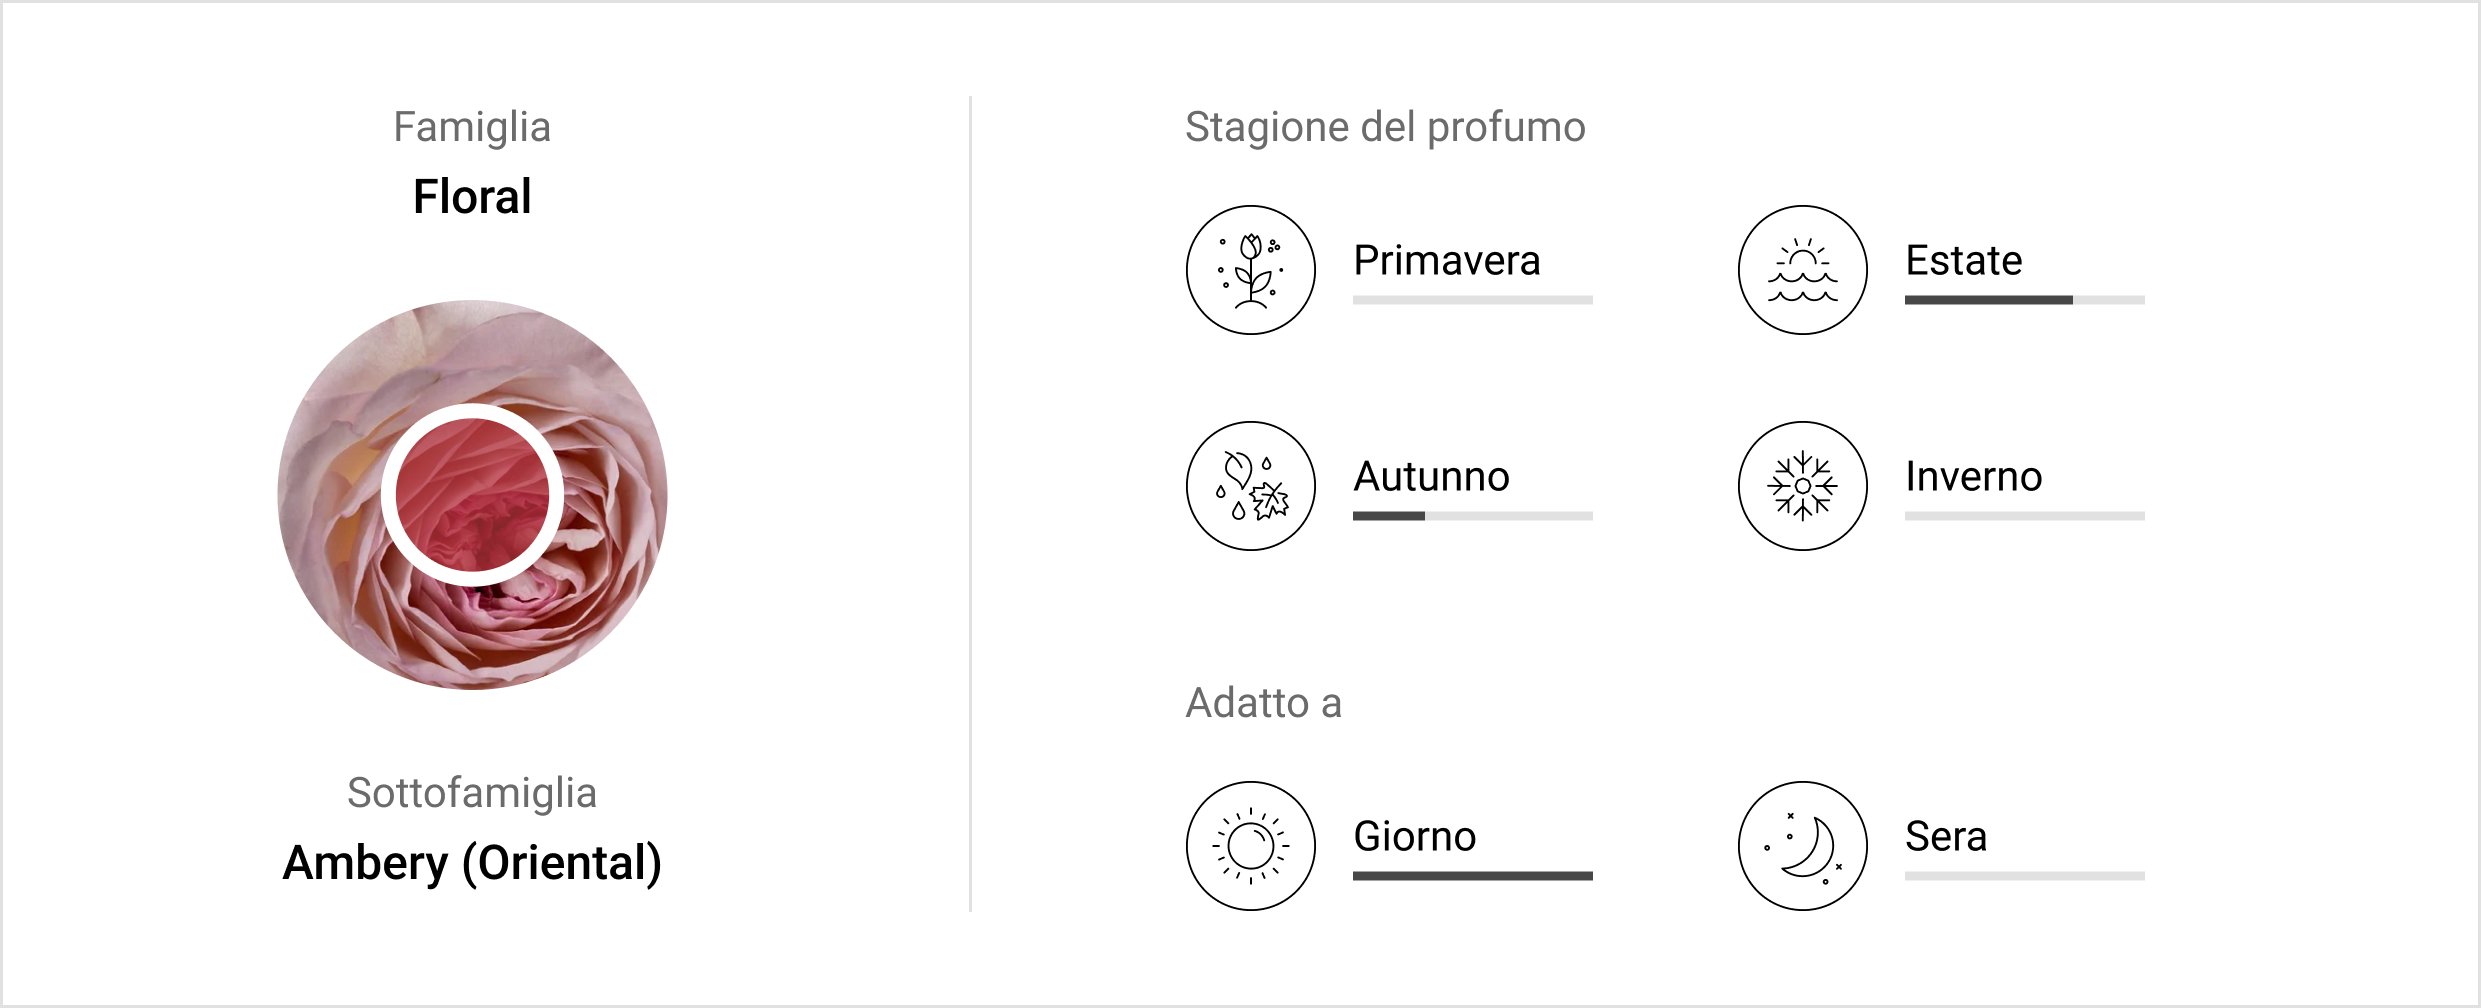Click the Primavera intensity bar
Image resolution: width=2481 pixels, height=1008 pixels.
[x=1472, y=300]
